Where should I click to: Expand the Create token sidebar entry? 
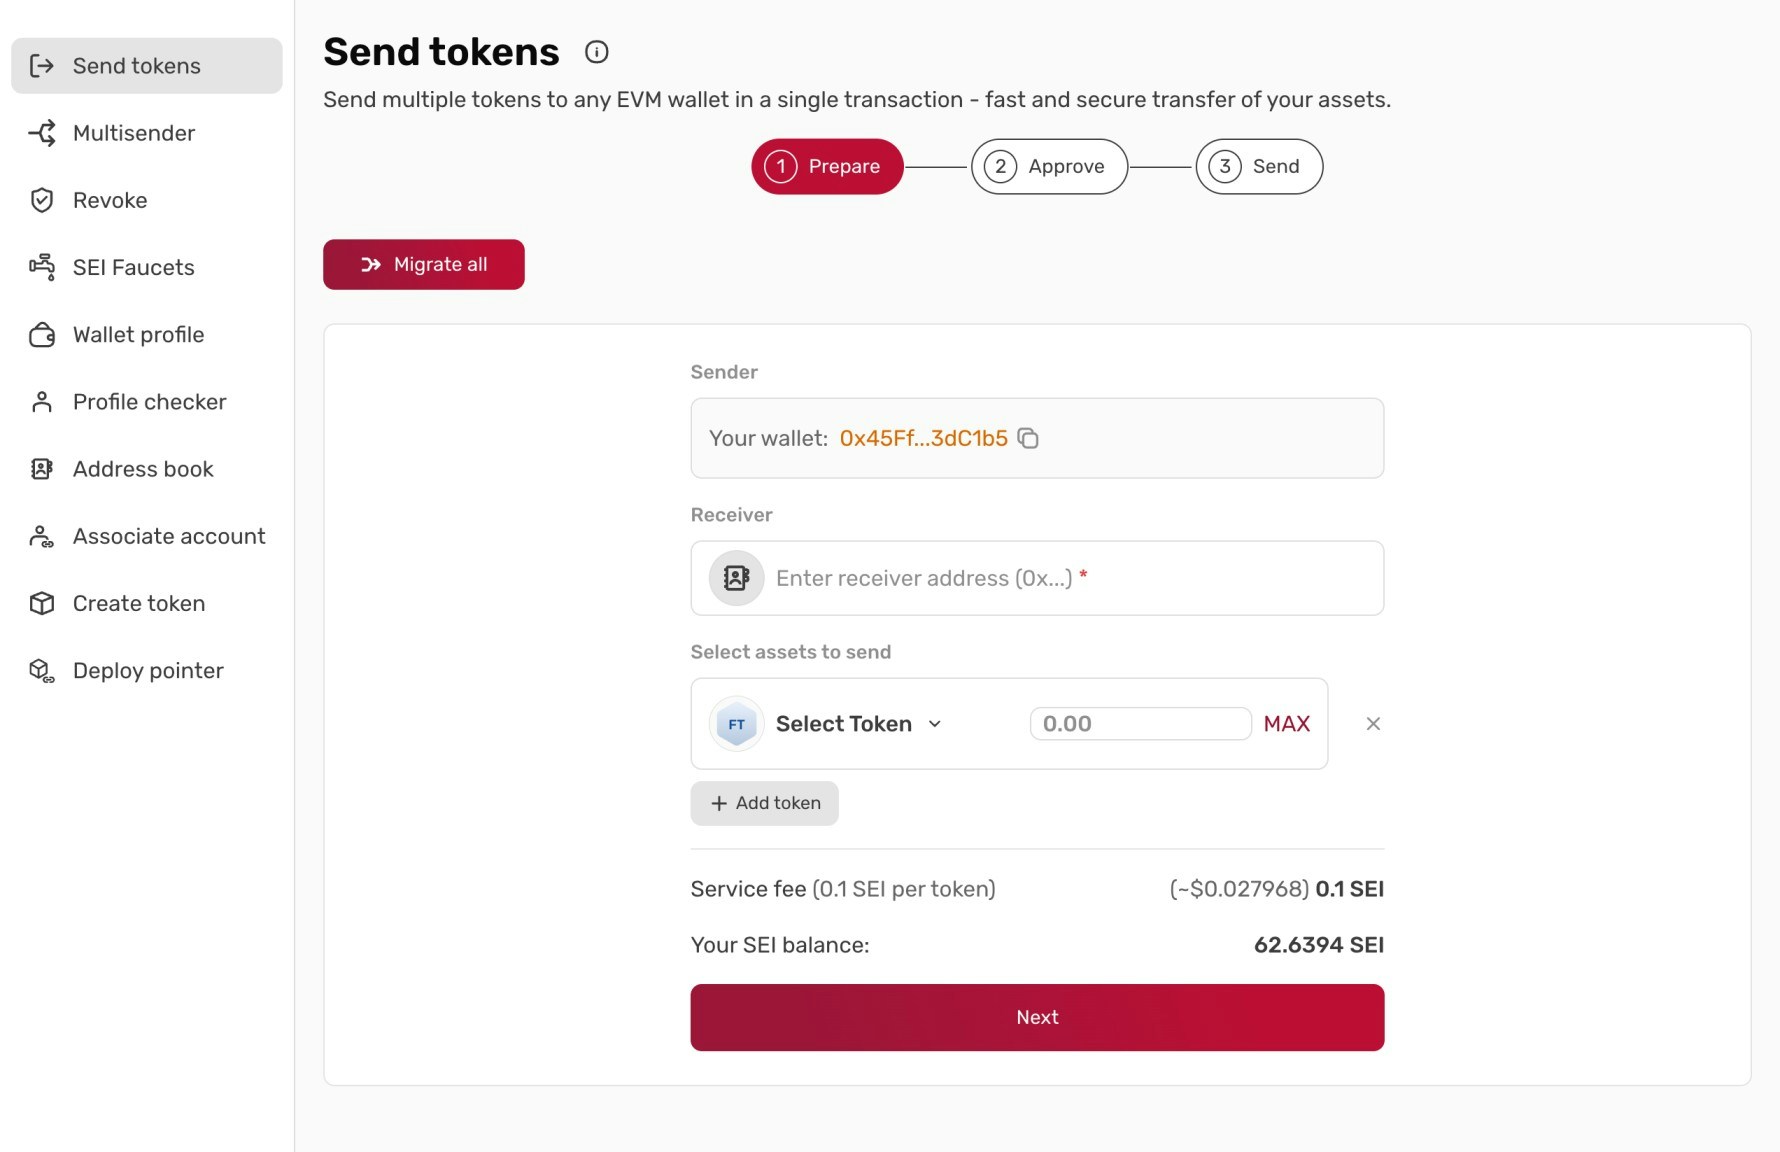[x=138, y=603]
